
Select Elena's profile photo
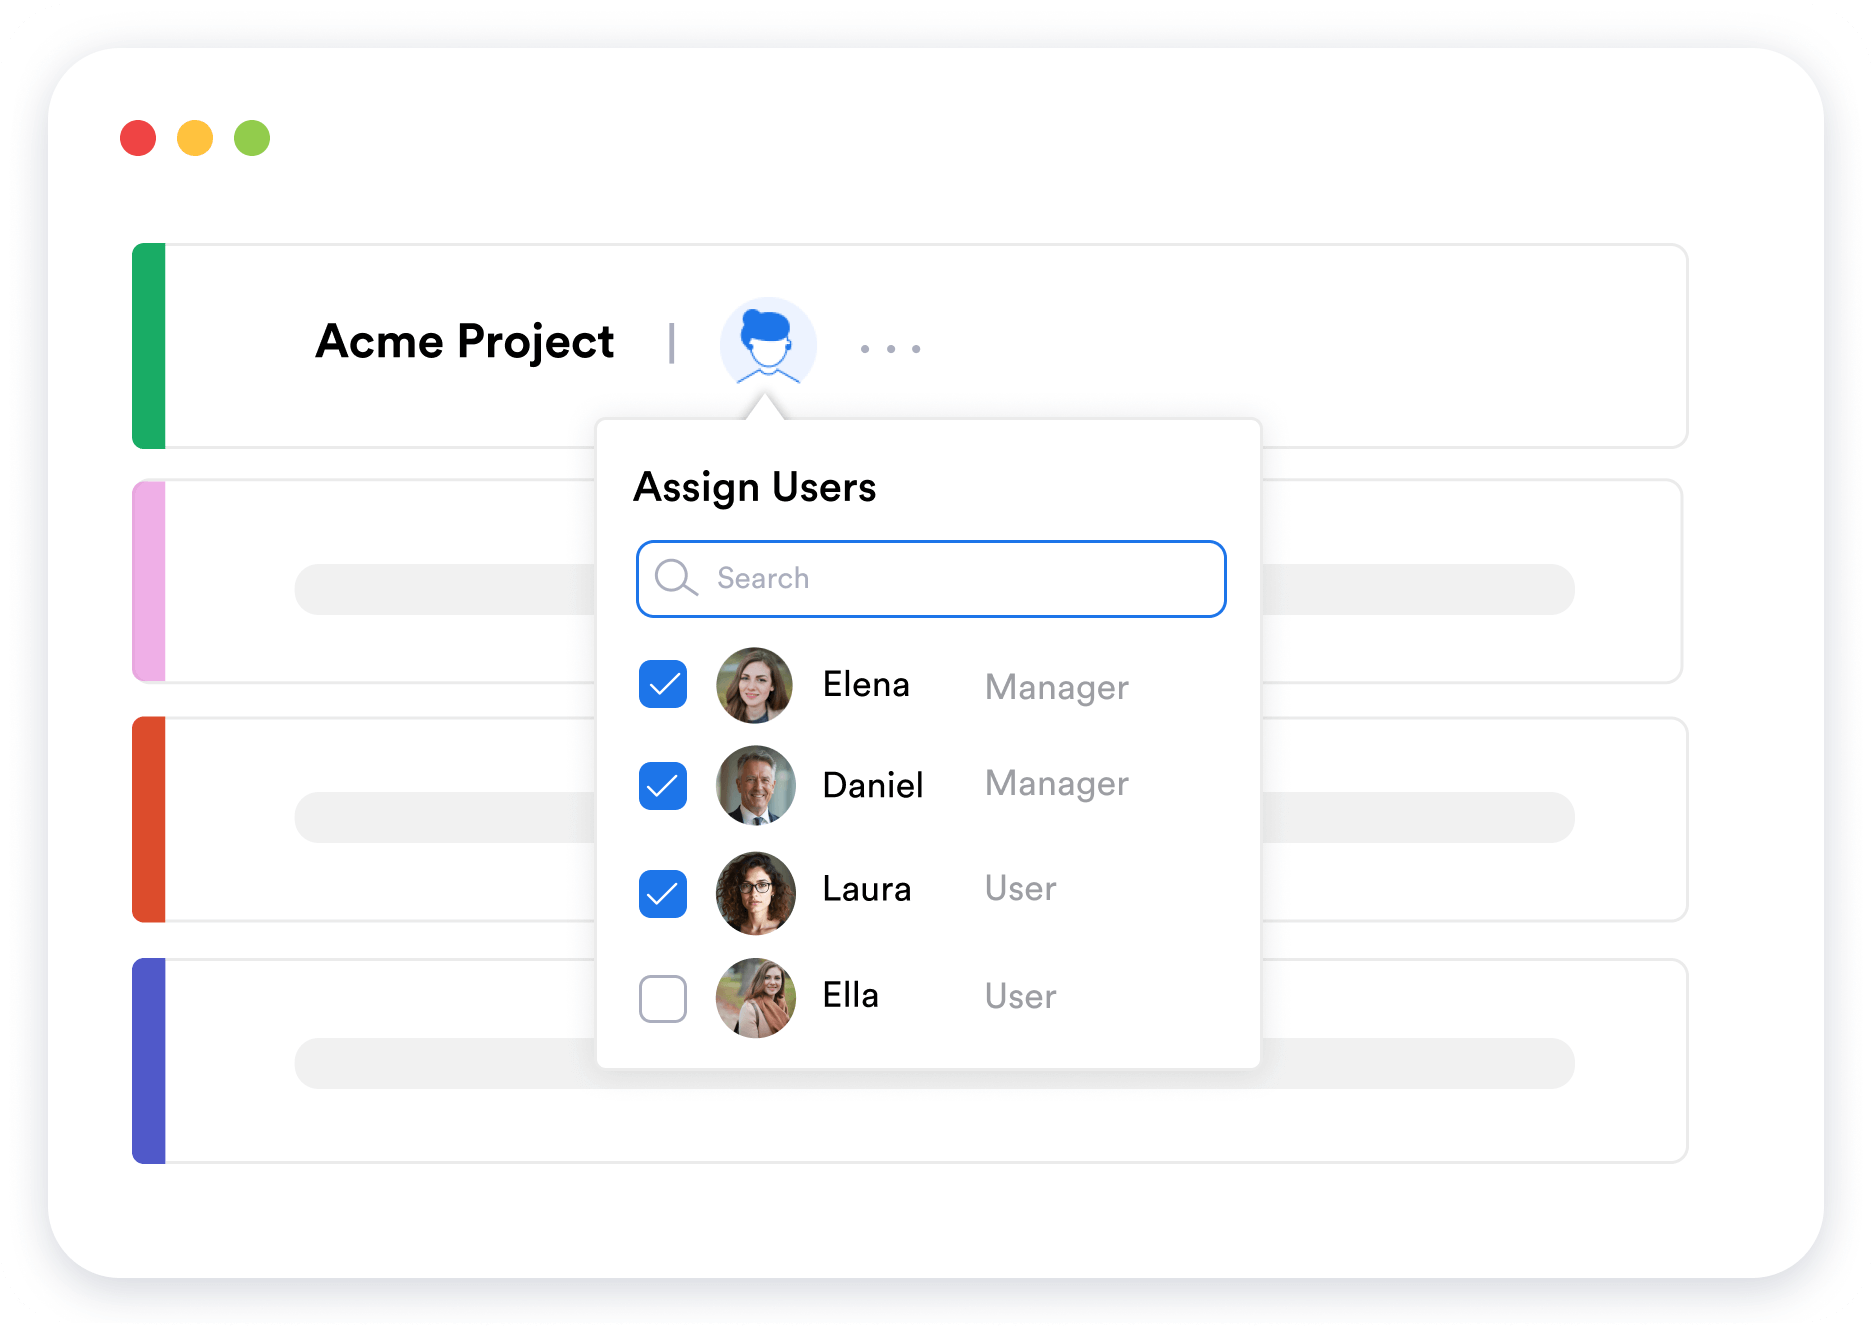tap(756, 686)
